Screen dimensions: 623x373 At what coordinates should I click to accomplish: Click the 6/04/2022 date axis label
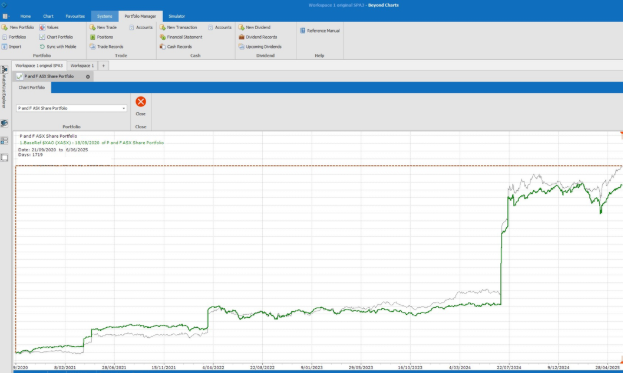click(x=213, y=367)
